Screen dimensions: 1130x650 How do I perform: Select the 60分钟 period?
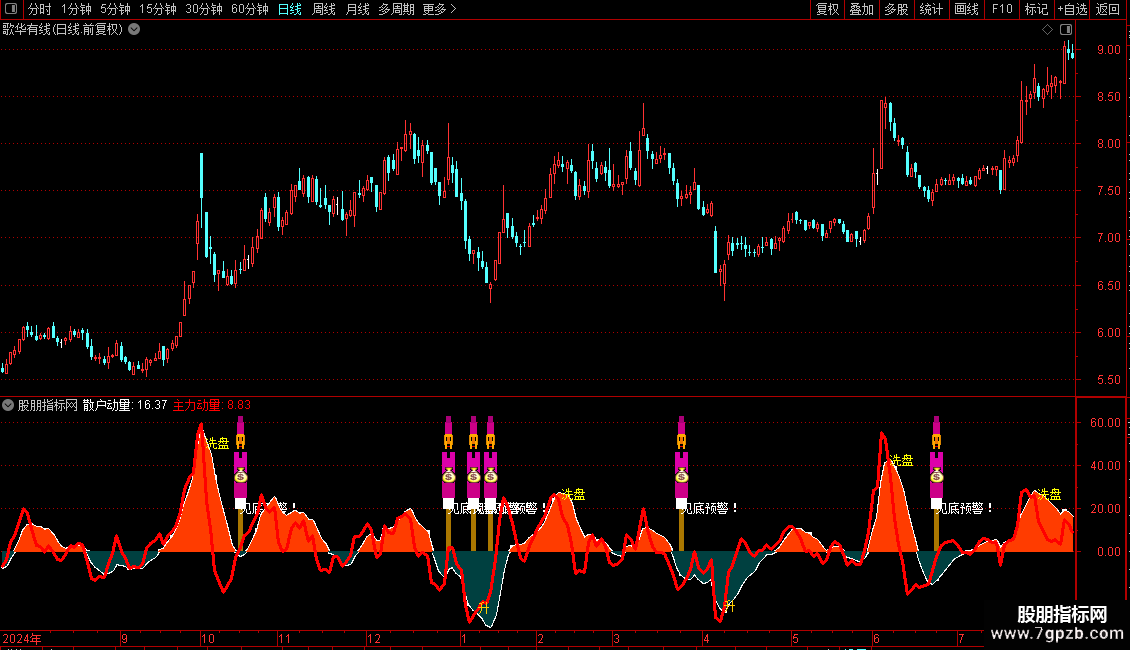pyautogui.click(x=250, y=9)
